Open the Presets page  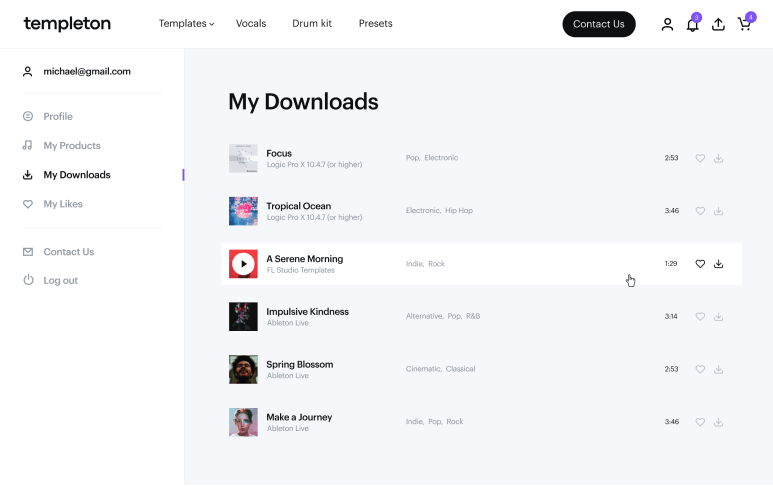(x=376, y=24)
